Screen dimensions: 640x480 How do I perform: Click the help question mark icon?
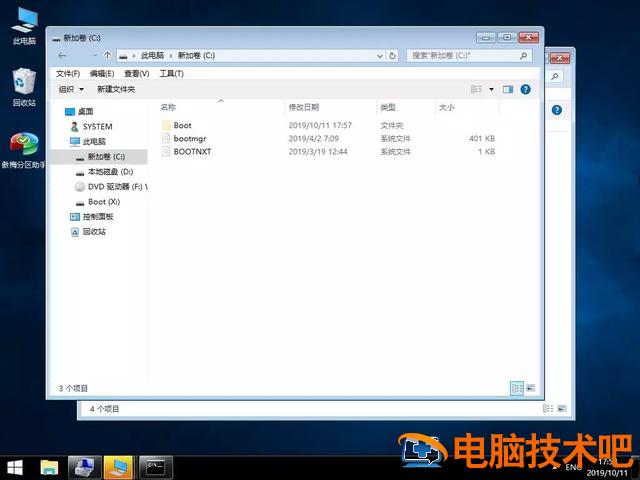point(526,89)
